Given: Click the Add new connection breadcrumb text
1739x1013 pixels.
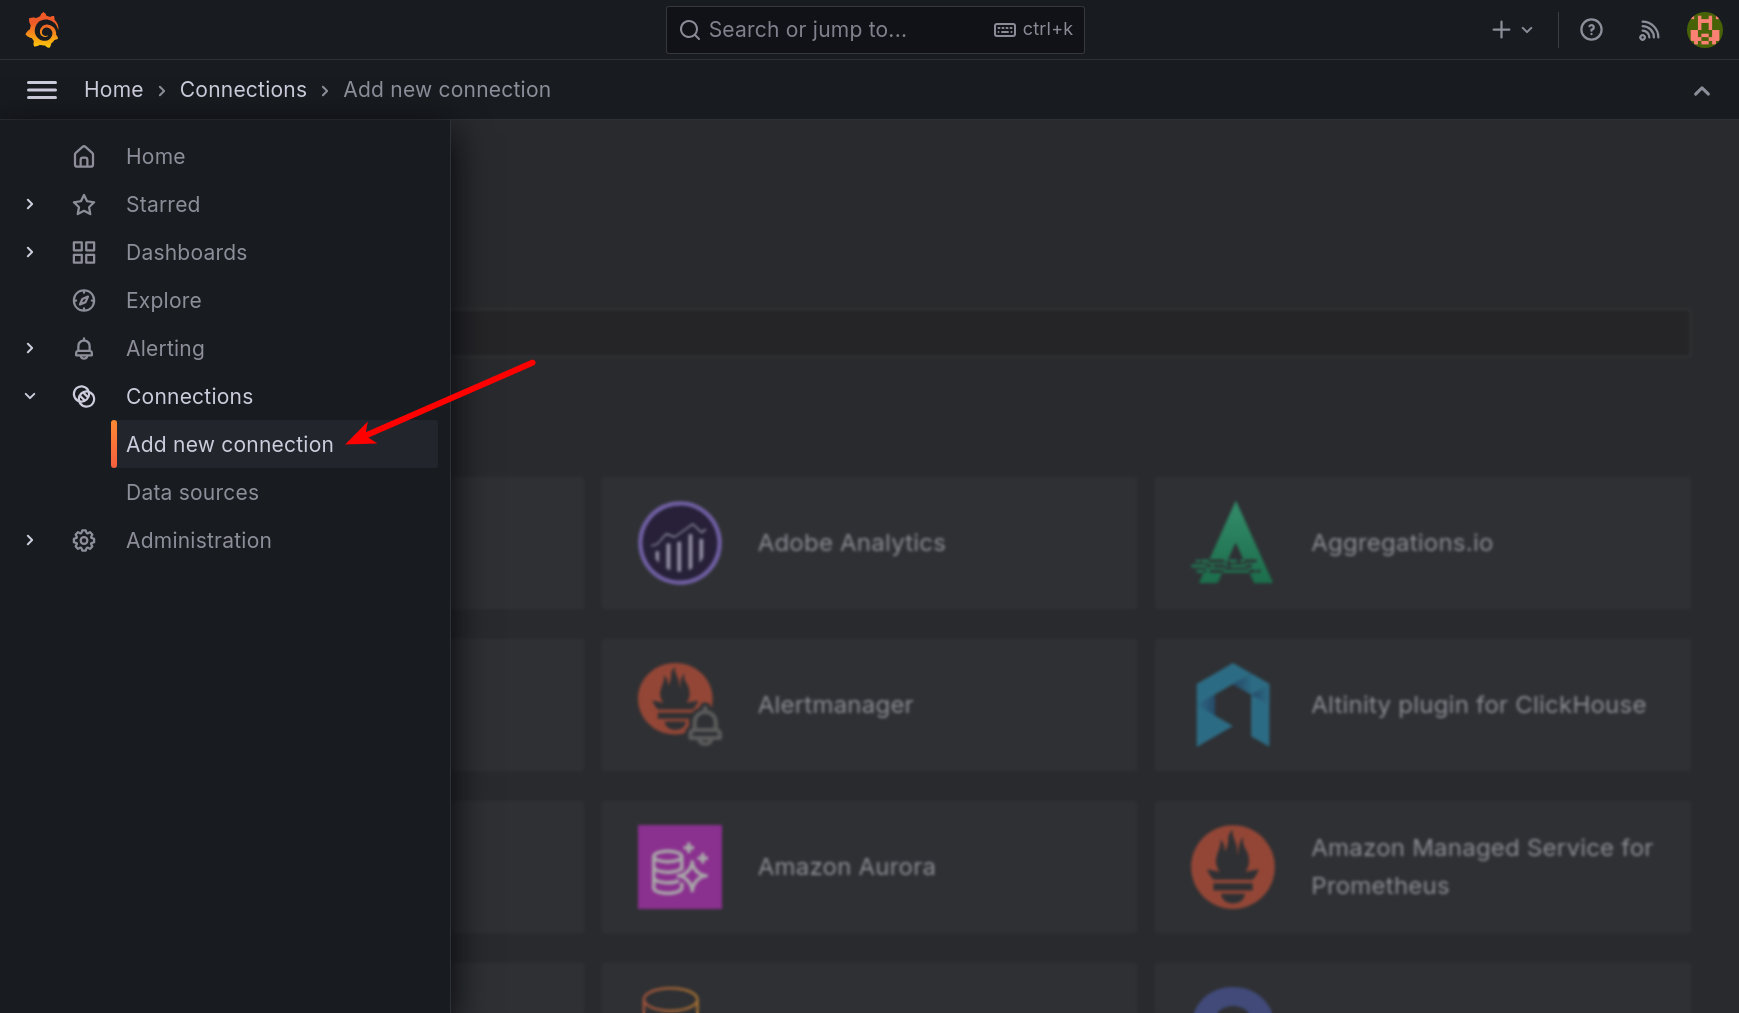Looking at the screenshot, I should click(x=447, y=90).
